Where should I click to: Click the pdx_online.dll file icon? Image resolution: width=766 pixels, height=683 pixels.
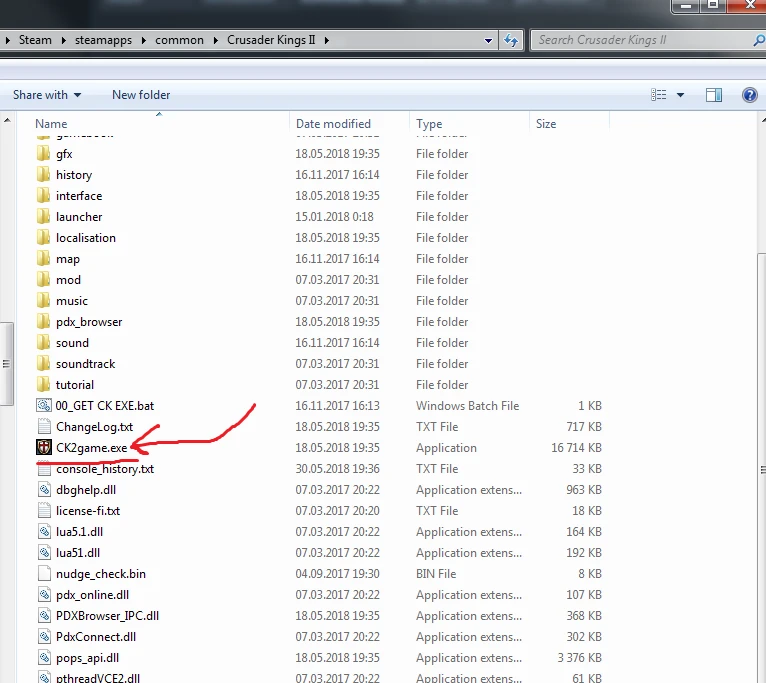44,595
